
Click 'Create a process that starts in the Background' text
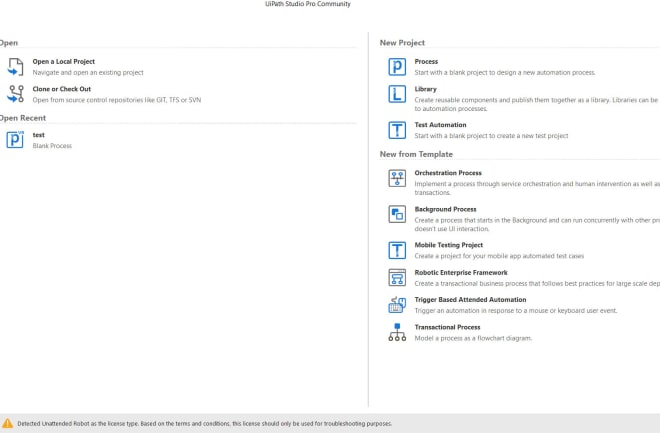pos(537,224)
